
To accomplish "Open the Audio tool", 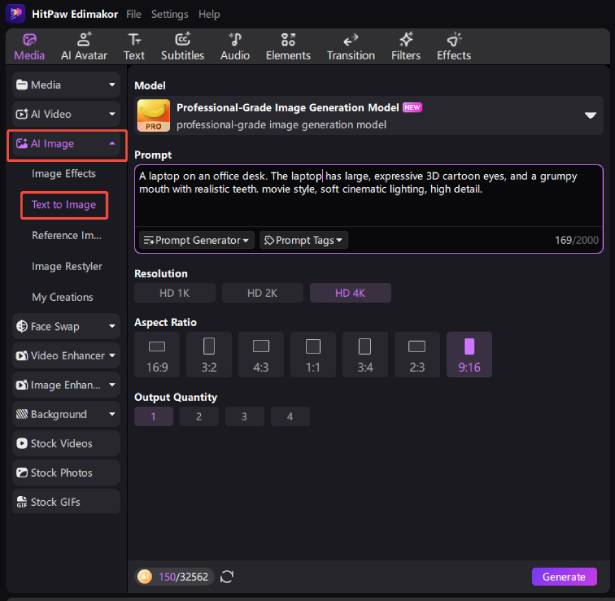I will click(x=235, y=47).
